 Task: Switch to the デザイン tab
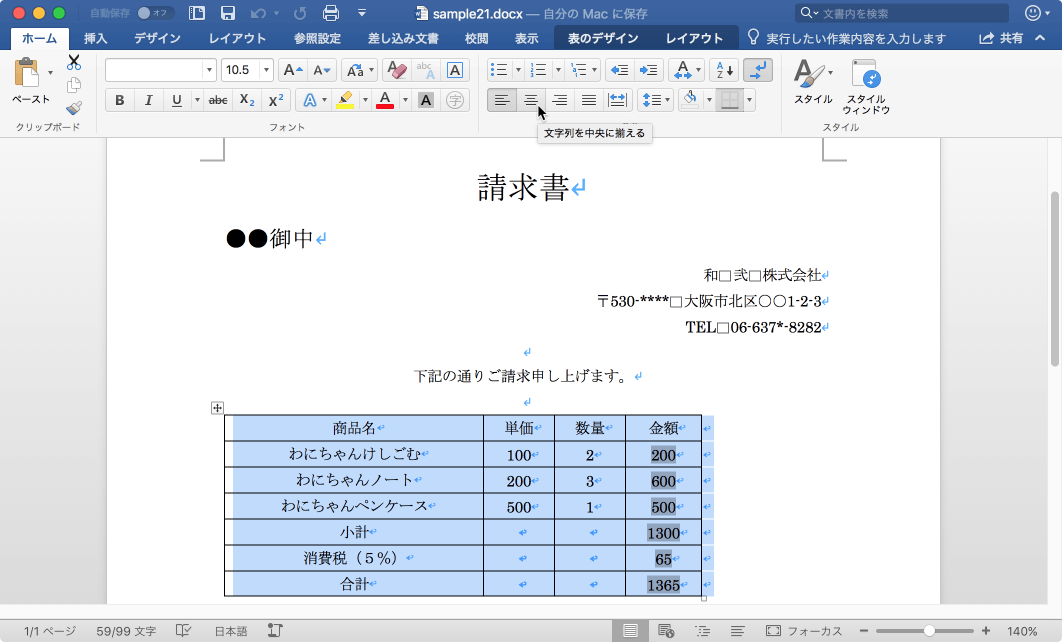click(x=157, y=39)
